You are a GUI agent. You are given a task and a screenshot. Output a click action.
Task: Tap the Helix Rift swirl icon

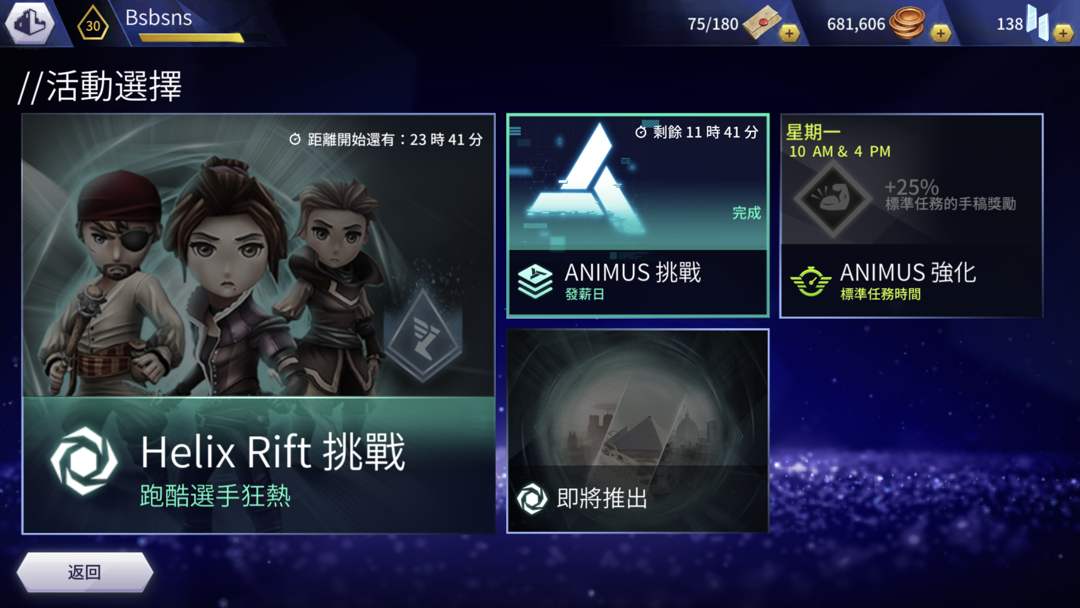pyautogui.click(x=84, y=461)
